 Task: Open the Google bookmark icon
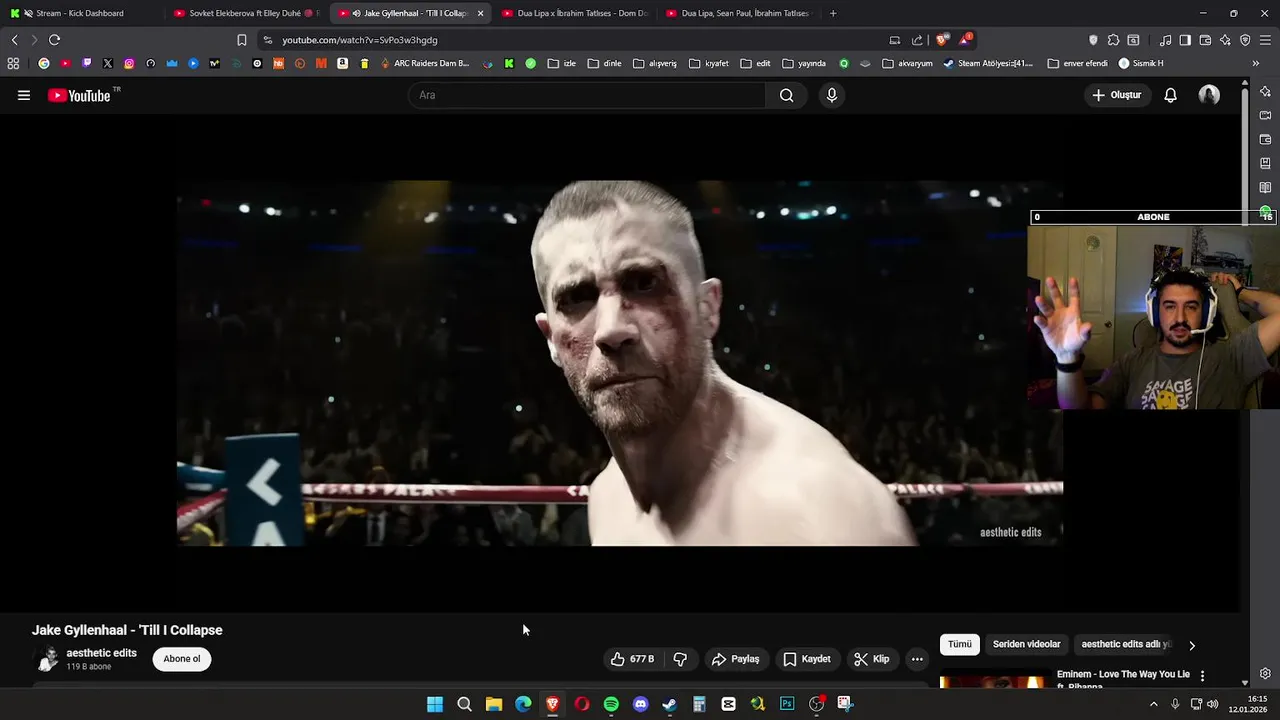tap(44, 63)
